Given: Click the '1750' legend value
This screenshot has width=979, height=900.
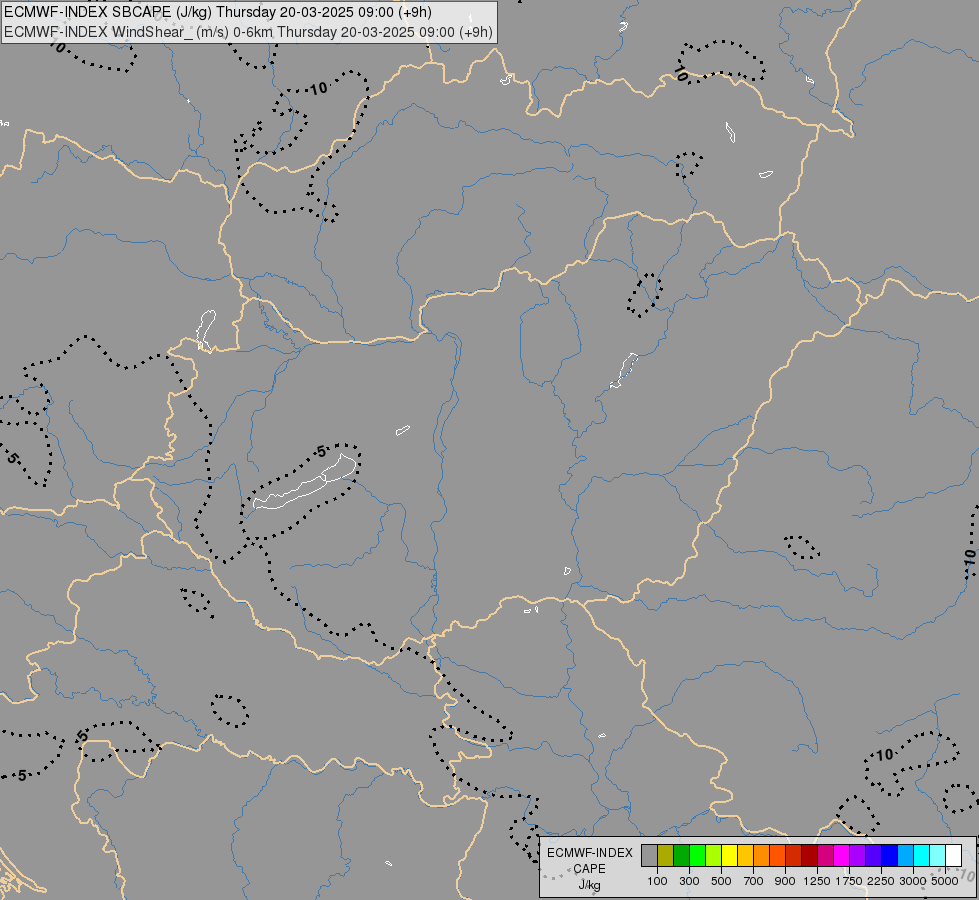Looking at the screenshot, I should pyautogui.click(x=849, y=881).
